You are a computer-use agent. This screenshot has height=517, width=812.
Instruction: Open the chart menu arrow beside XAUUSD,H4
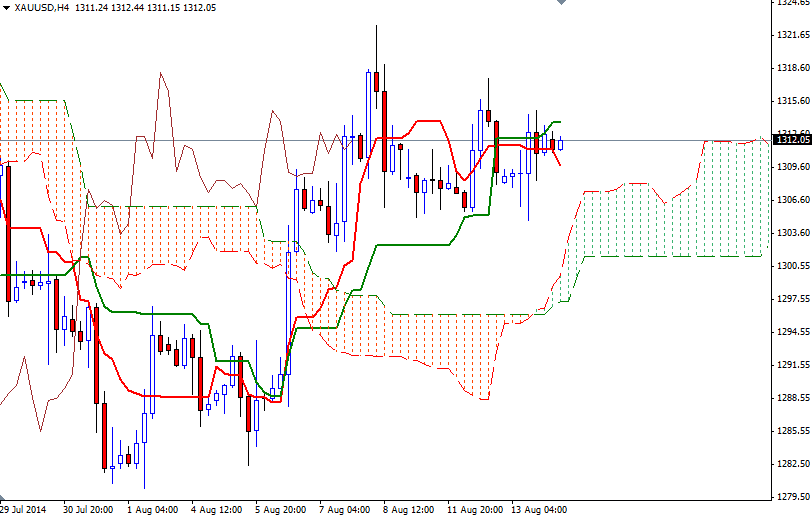click(x=6, y=8)
